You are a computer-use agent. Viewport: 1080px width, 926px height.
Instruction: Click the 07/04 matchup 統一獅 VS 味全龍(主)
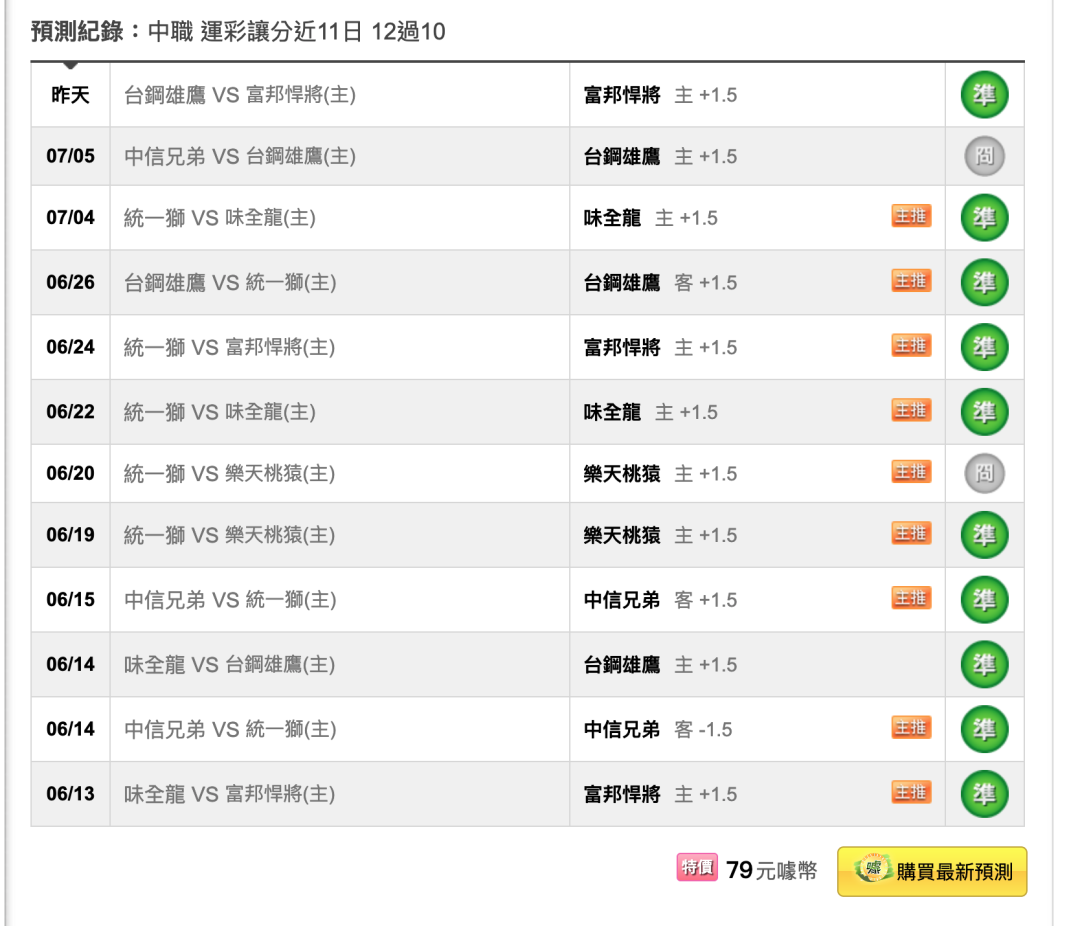(220, 218)
